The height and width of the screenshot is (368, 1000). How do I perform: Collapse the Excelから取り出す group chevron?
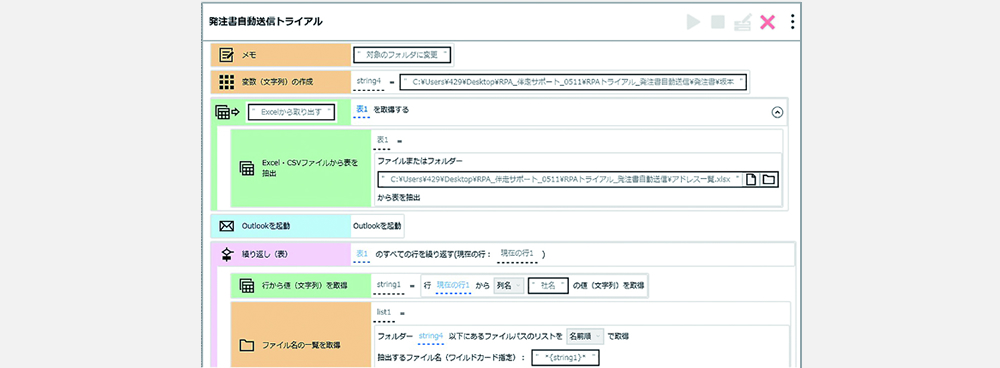coord(777,112)
